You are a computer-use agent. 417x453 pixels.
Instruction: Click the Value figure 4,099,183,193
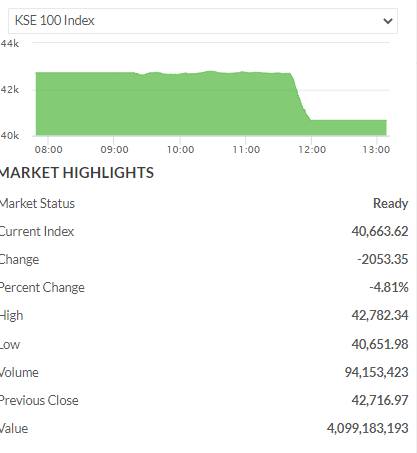368,428
